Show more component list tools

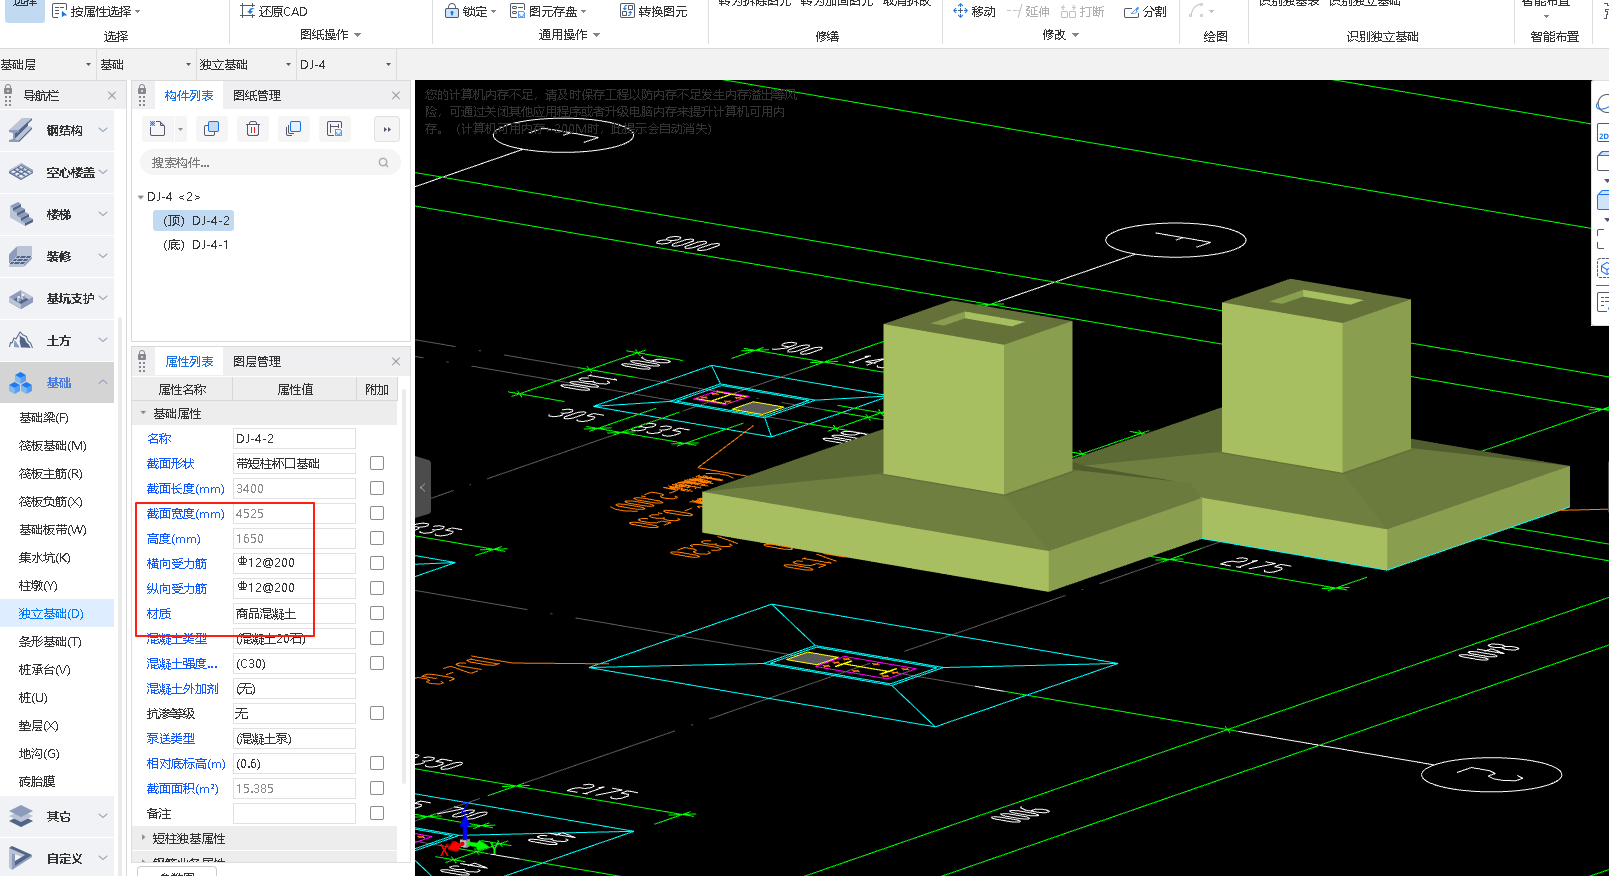click(x=387, y=129)
